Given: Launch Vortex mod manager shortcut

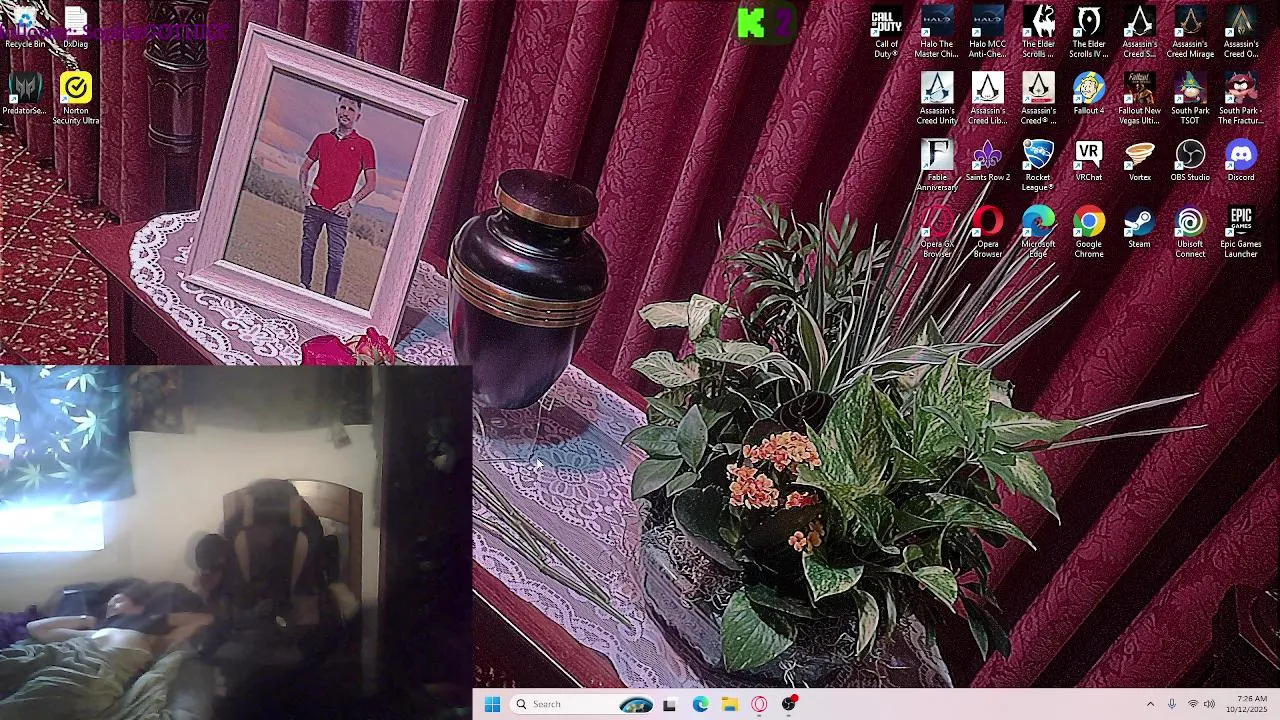Looking at the screenshot, I should coord(1139,160).
